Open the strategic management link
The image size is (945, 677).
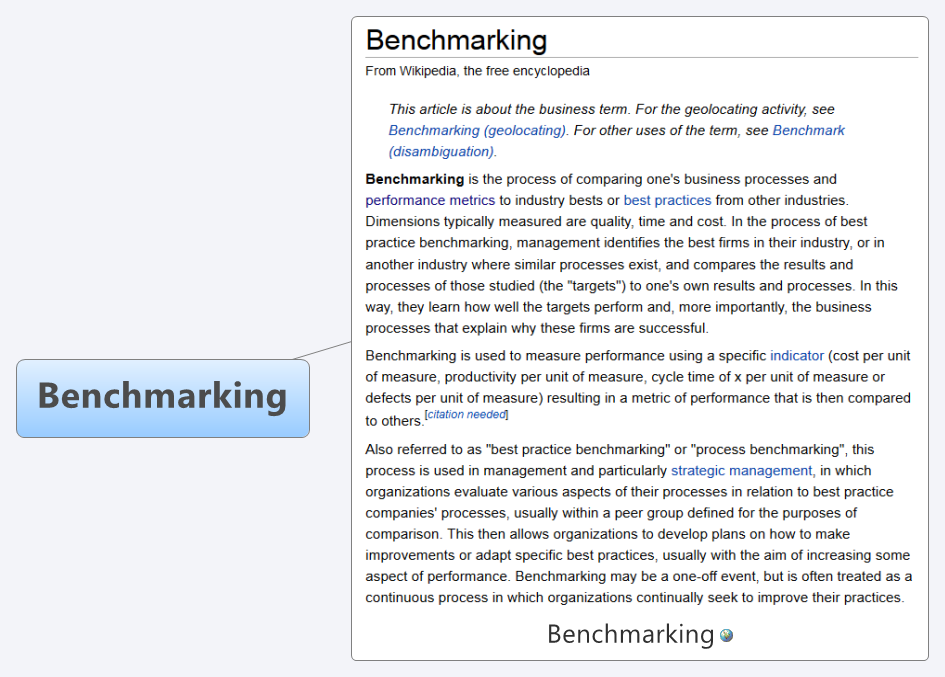click(742, 470)
